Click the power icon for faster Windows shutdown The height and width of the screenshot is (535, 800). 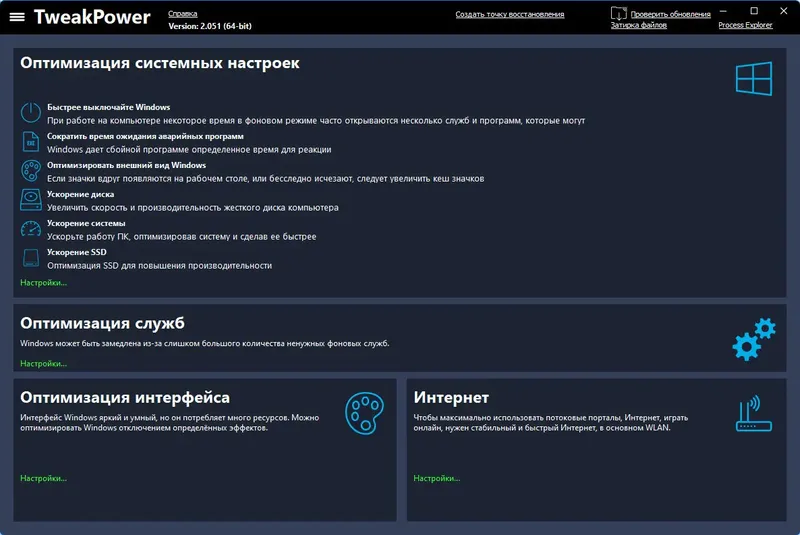tap(31, 113)
